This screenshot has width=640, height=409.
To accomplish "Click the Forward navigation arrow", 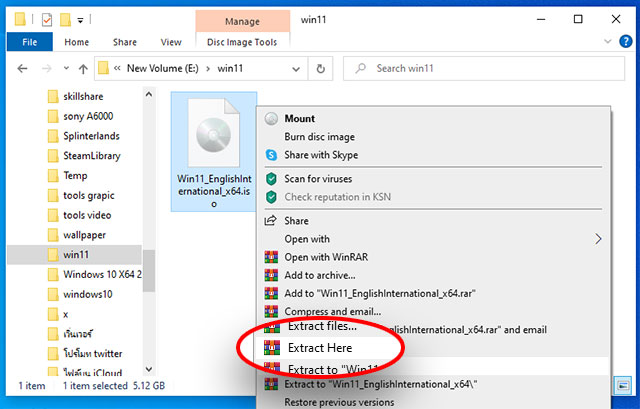I will (x=47, y=69).
